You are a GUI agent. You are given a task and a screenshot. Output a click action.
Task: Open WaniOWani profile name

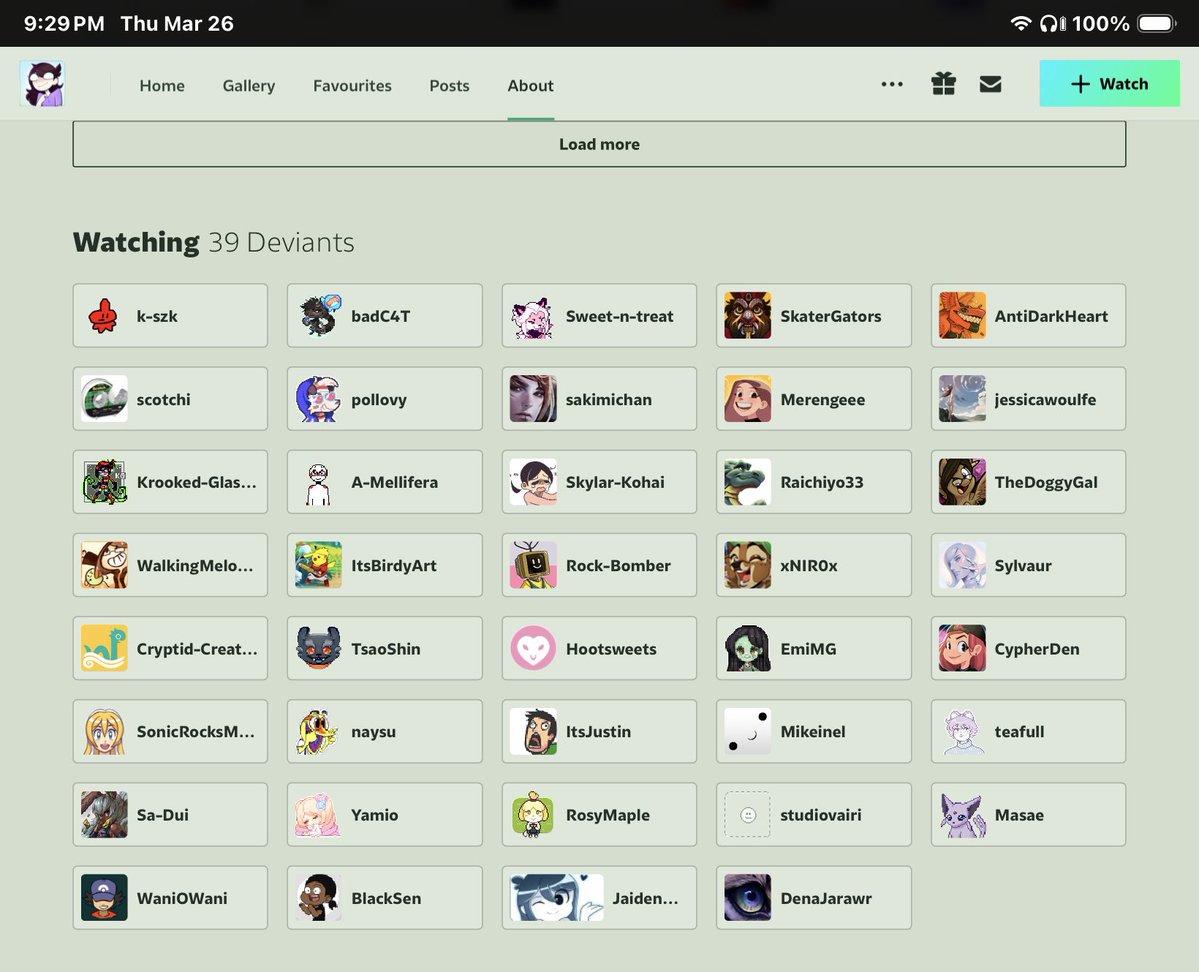click(x=182, y=899)
